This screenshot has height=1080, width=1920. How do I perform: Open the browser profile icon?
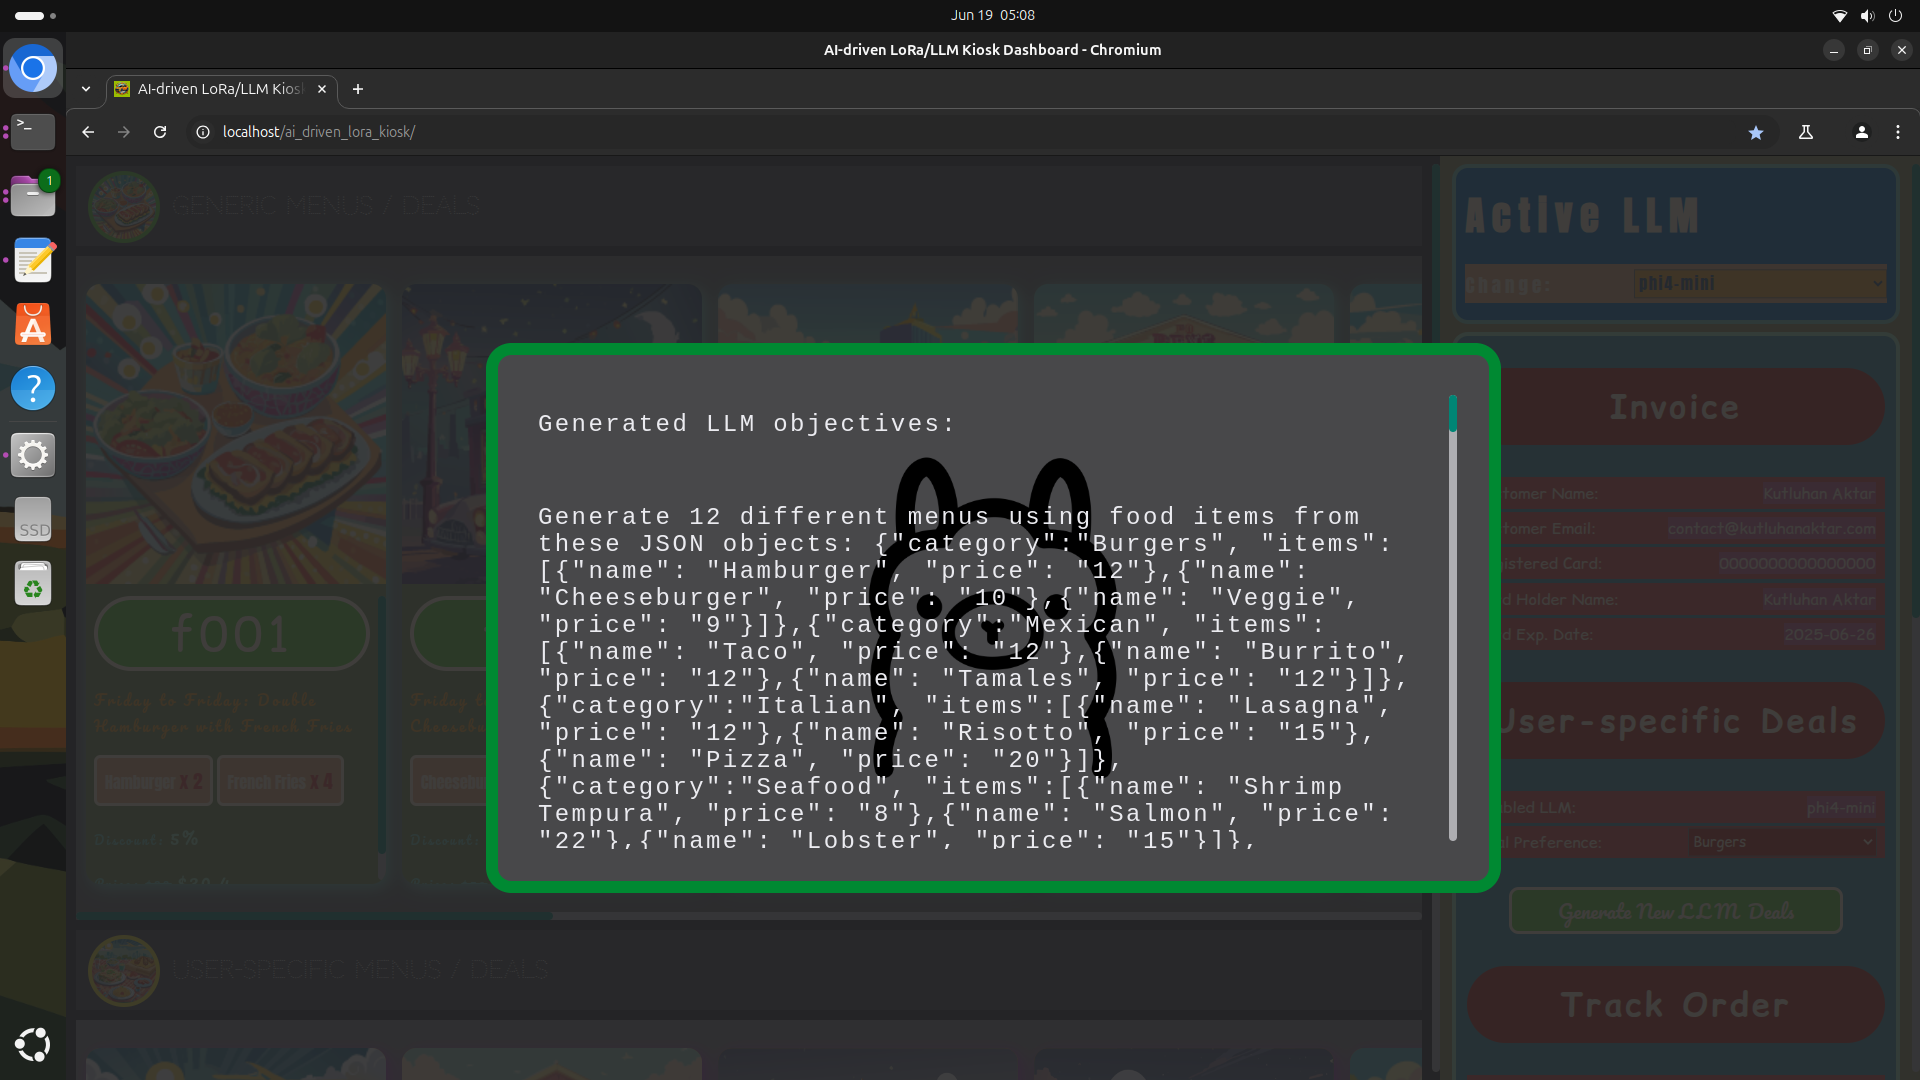[1861, 132]
